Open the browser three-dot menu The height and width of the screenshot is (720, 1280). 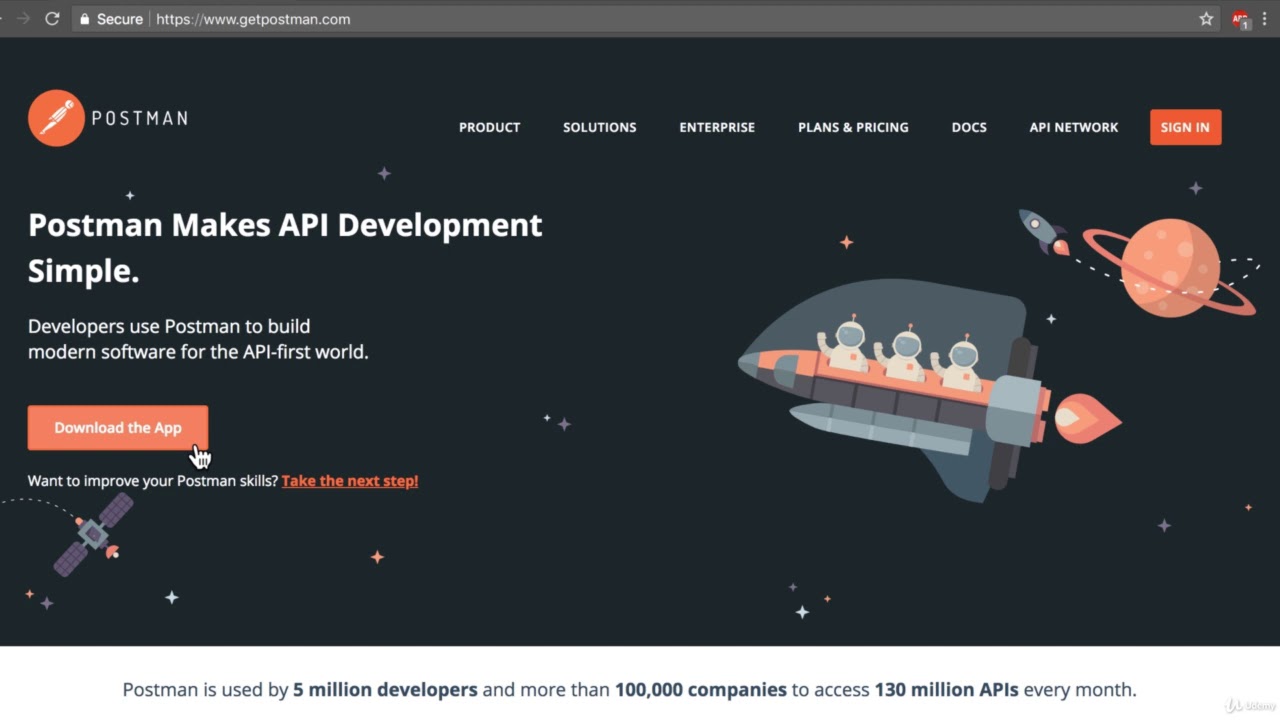(x=1264, y=19)
